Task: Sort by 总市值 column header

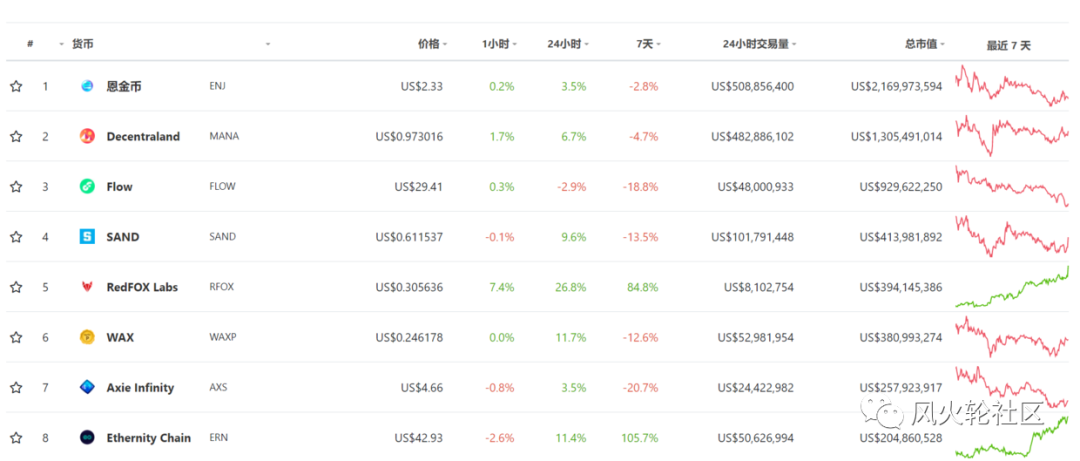Action: click(x=924, y=44)
